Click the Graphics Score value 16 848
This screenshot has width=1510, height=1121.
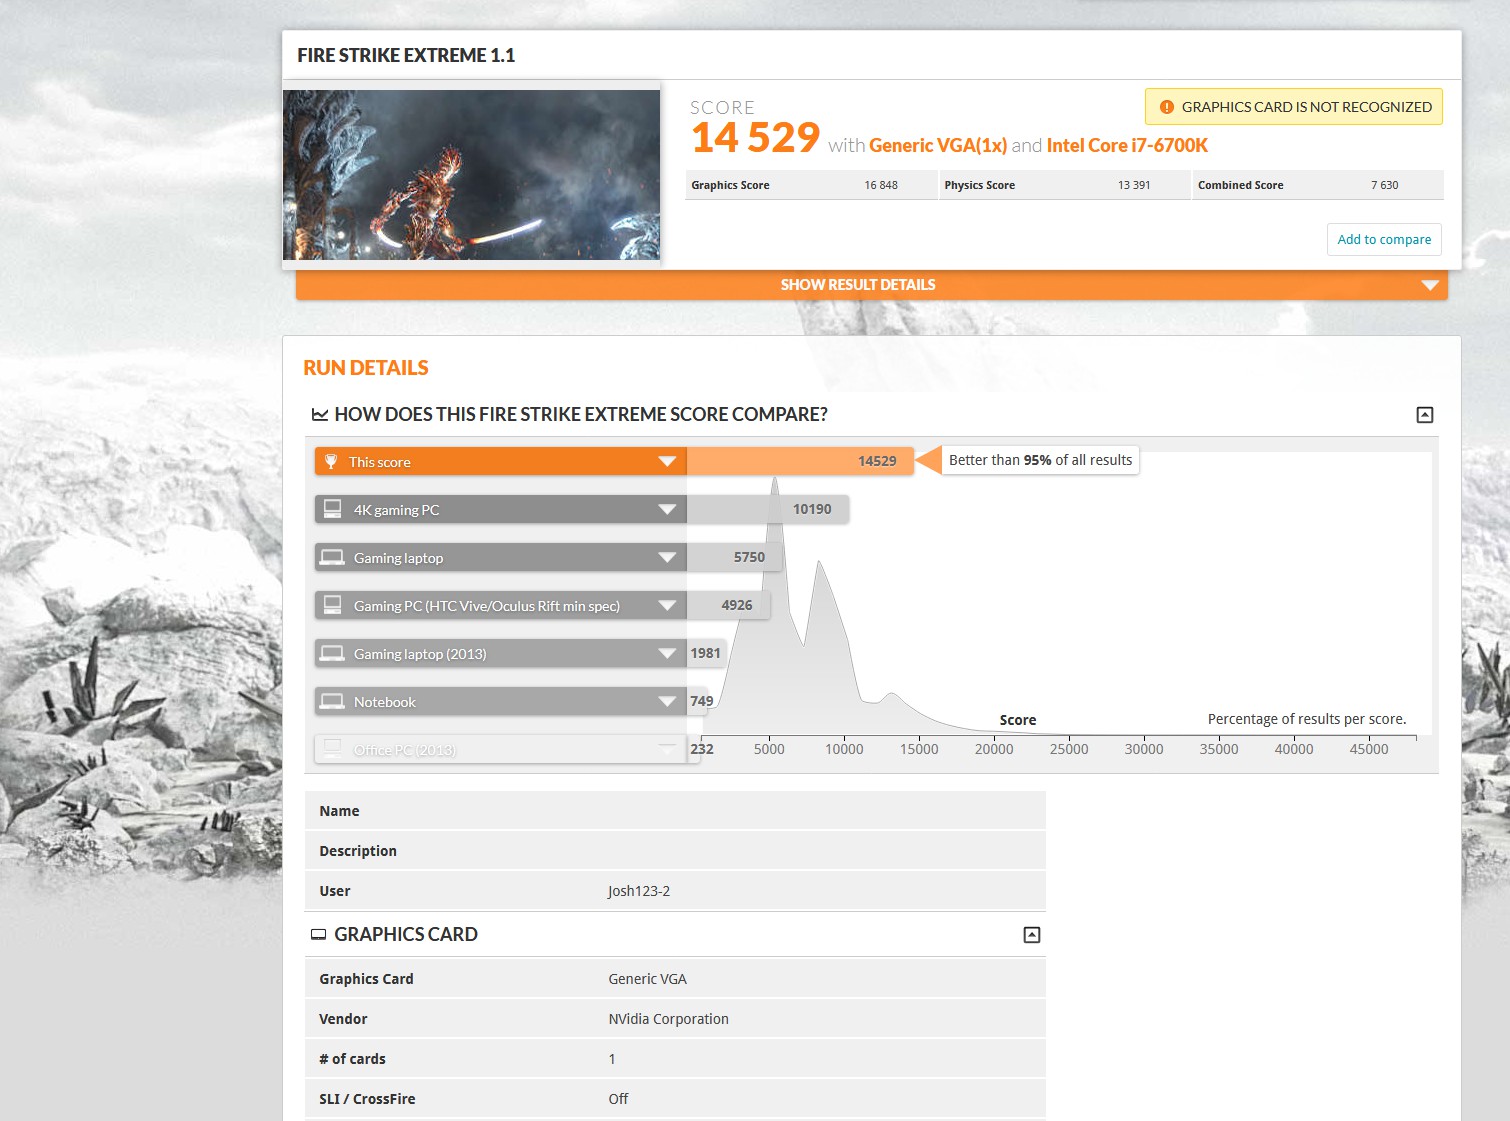coord(881,185)
